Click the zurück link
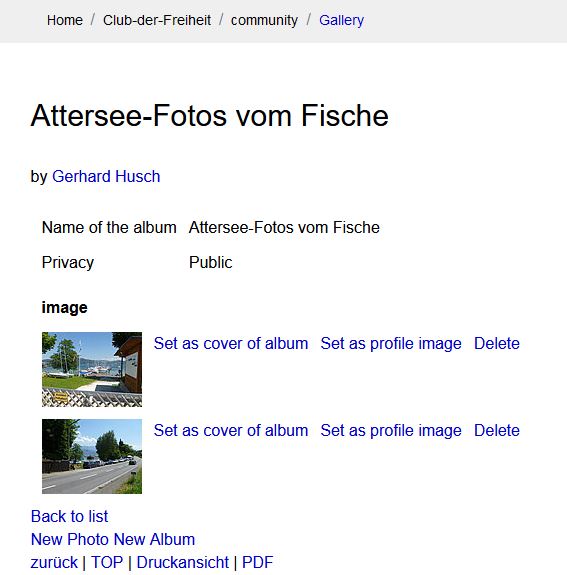567x575 pixels. click(x=54, y=562)
